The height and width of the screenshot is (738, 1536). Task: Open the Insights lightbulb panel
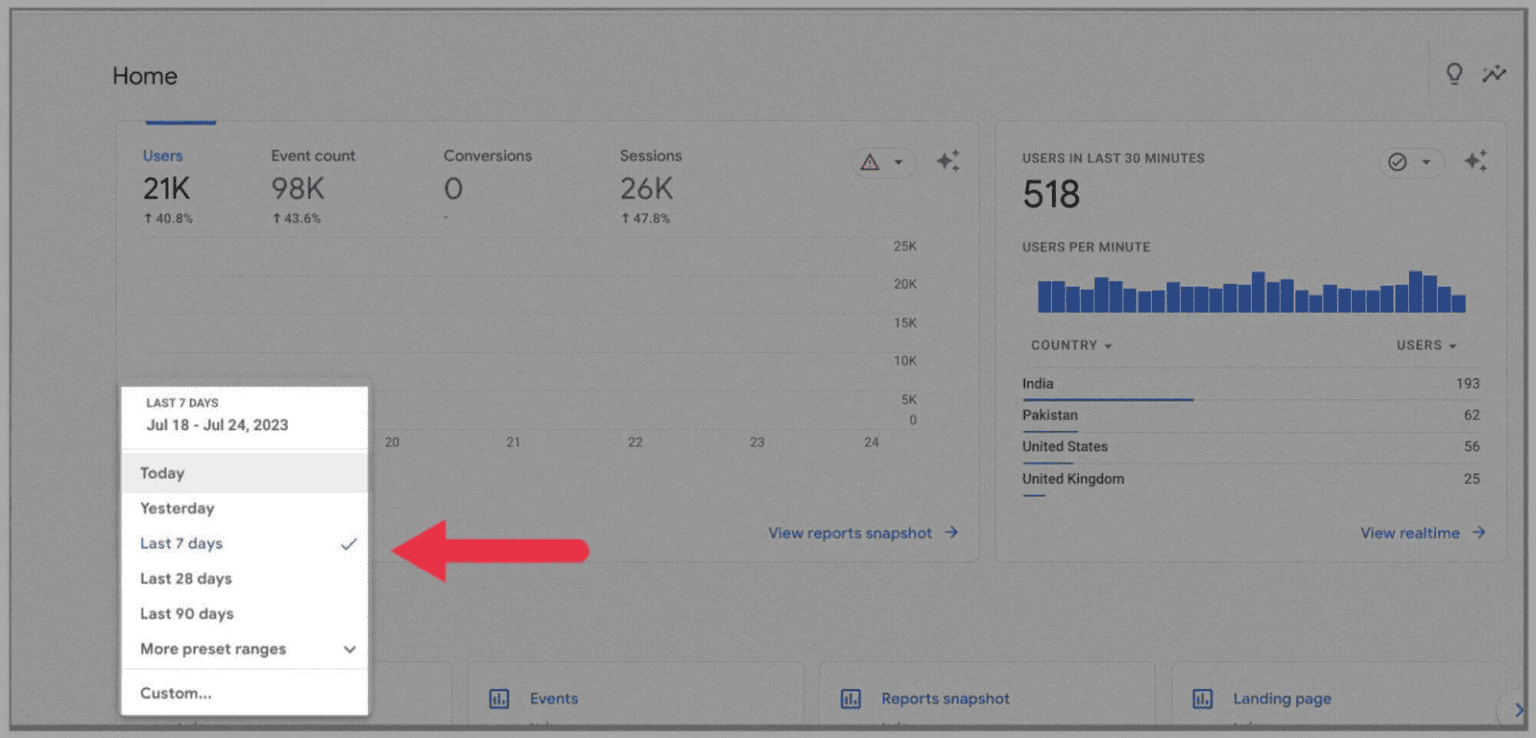tap(1456, 73)
